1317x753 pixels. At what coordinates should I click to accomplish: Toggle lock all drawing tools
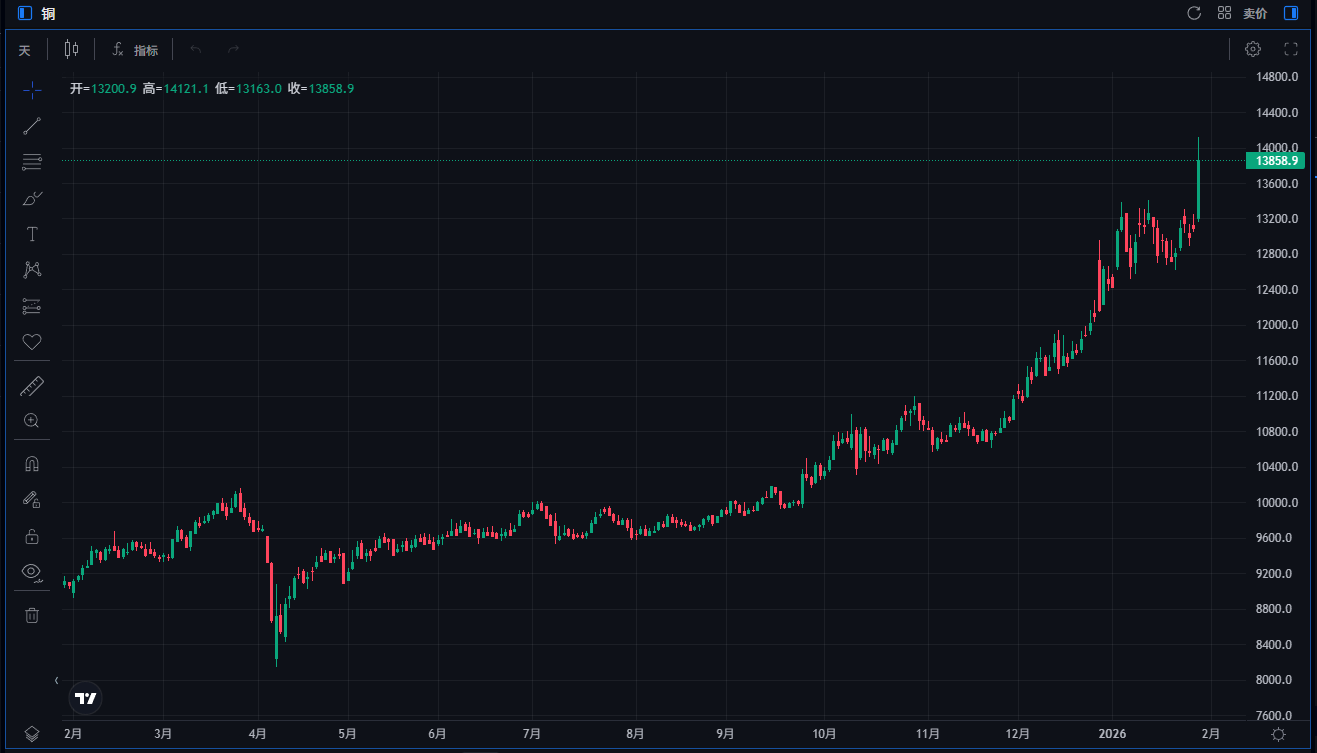point(32,536)
